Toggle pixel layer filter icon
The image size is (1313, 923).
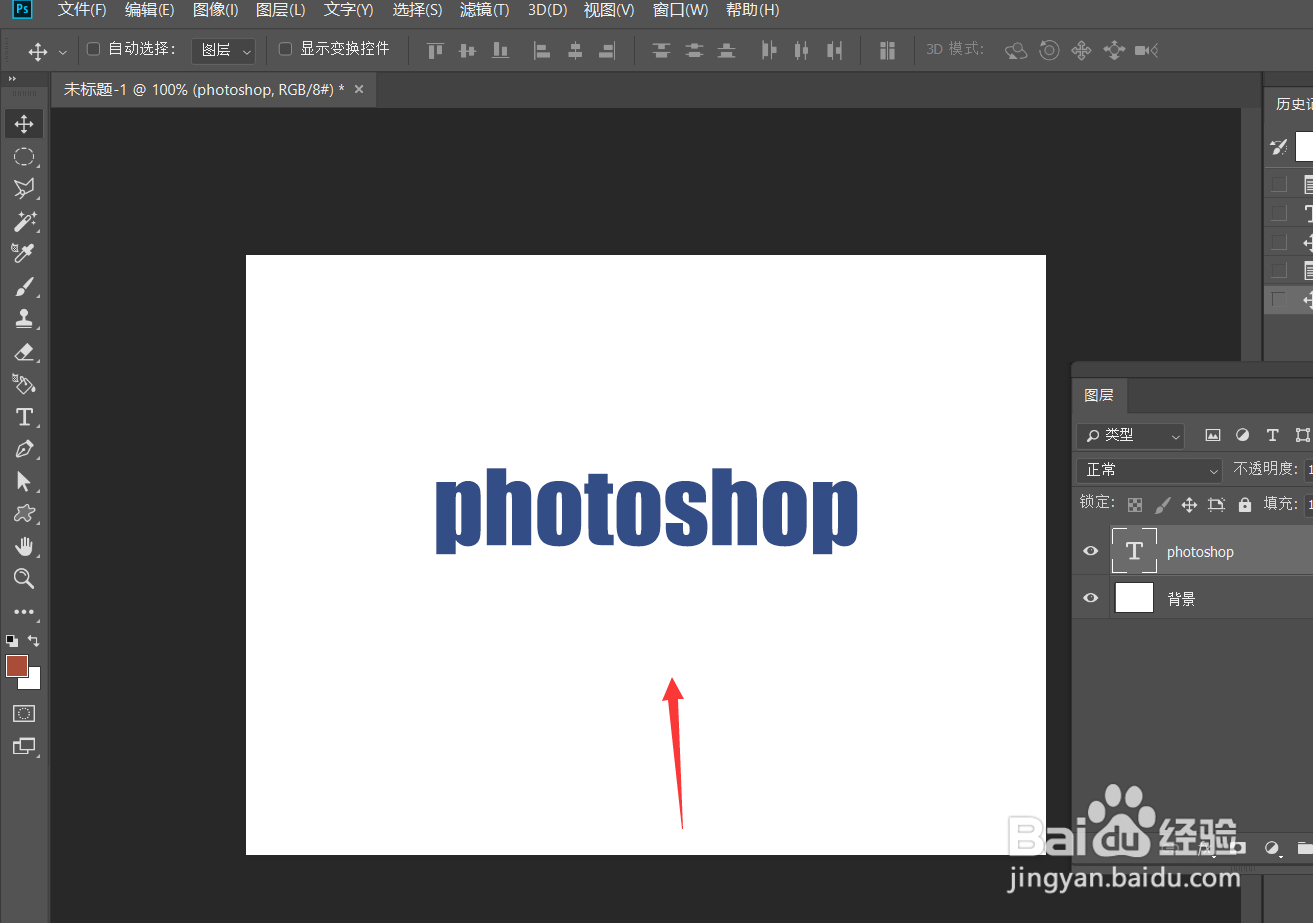pyautogui.click(x=1213, y=435)
